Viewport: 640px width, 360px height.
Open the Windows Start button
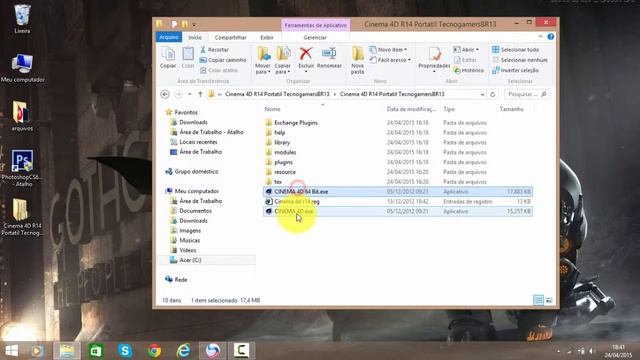point(11,351)
